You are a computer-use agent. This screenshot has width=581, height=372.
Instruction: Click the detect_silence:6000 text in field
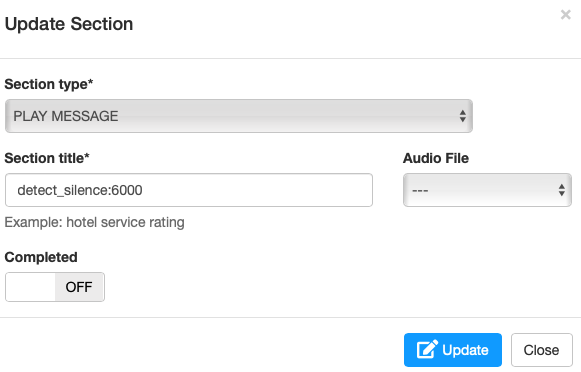80,190
